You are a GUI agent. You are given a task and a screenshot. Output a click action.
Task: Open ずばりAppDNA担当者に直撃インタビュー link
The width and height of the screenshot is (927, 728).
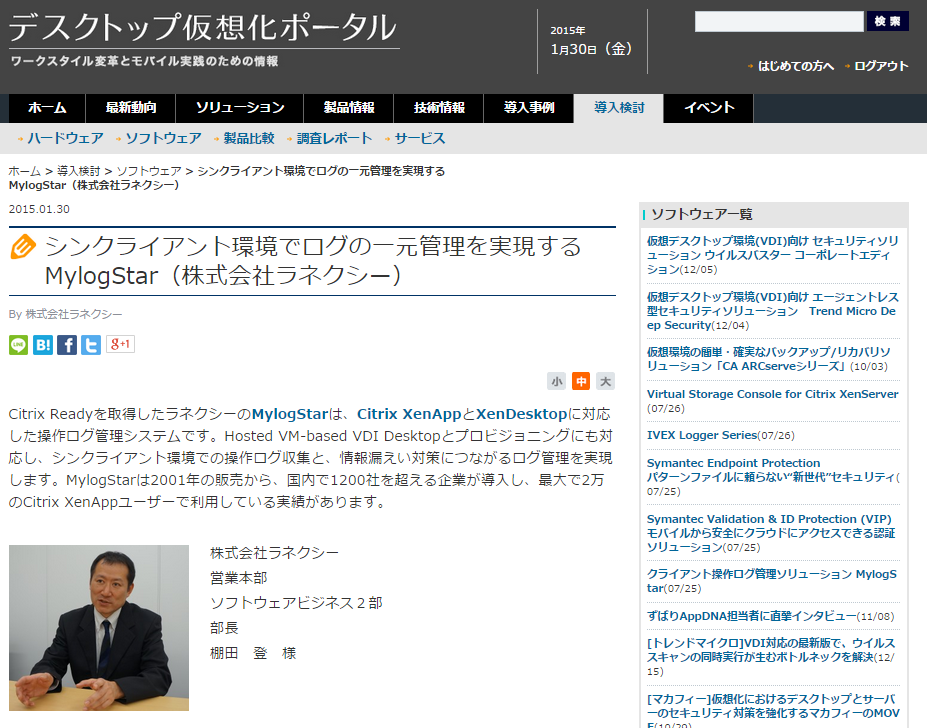click(751, 616)
